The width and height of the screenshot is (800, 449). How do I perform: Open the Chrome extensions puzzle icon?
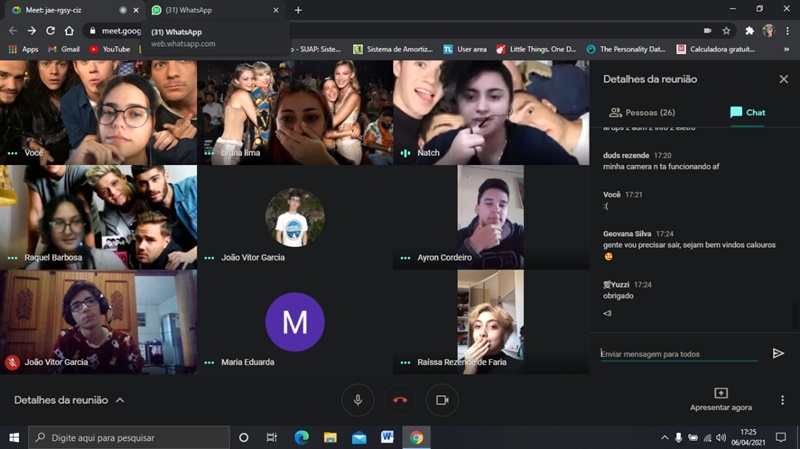pyautogui.click(x=749, y=31)
